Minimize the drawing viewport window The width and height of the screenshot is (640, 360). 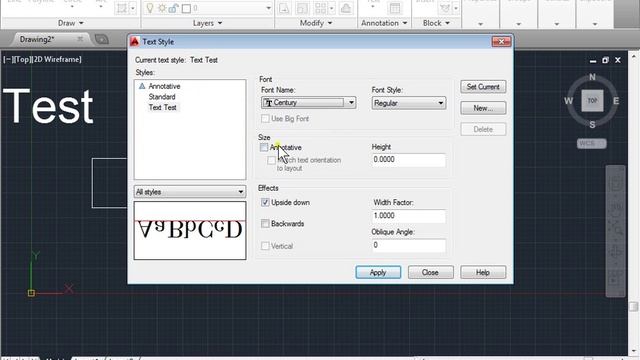(x=593, y=60)
